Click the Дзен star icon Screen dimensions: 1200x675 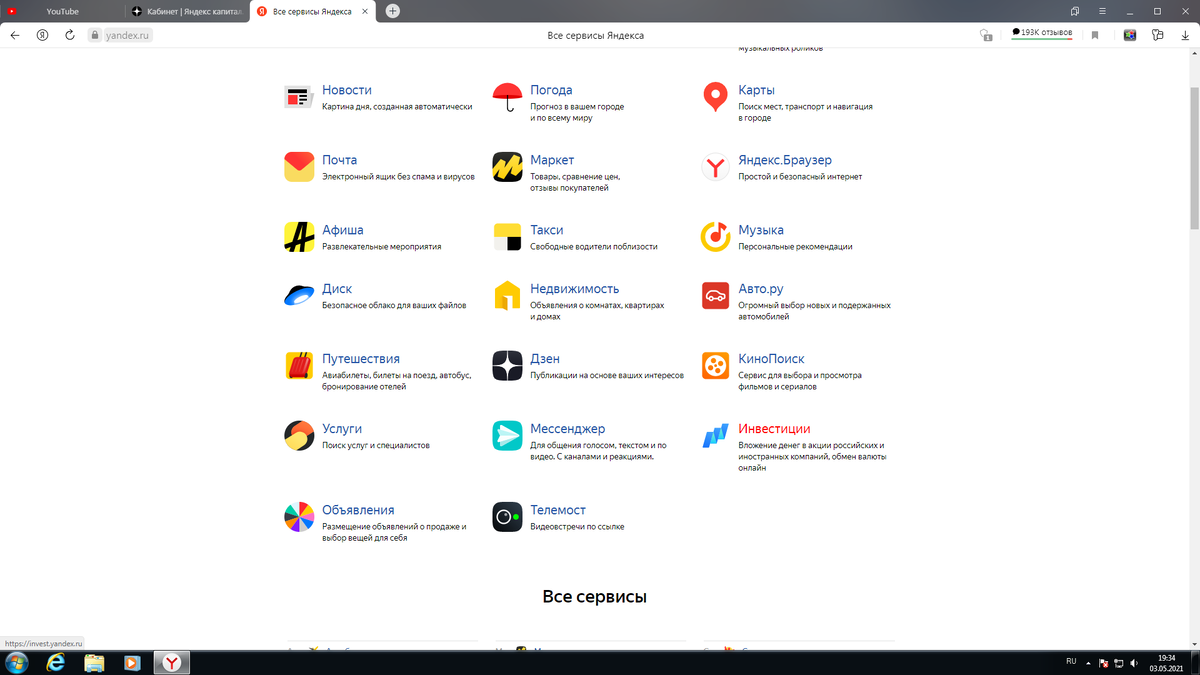(507, 366)
